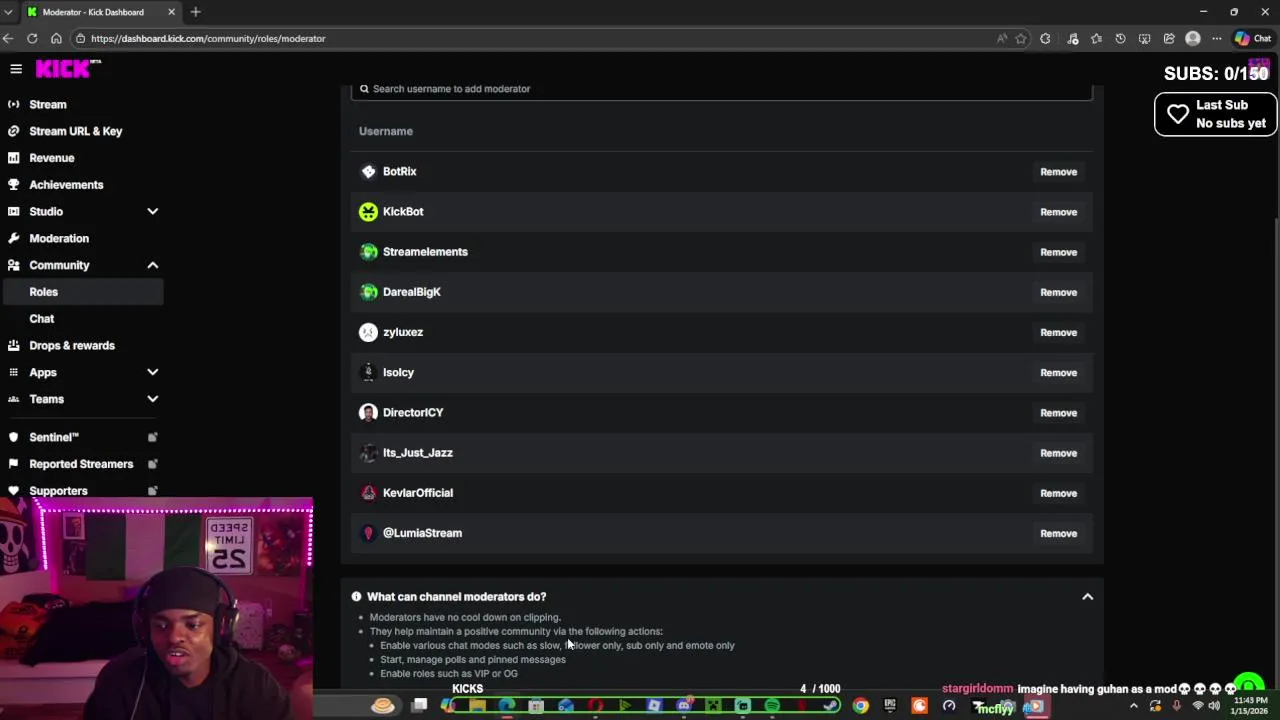Click the KevlarOfficial avatar

(368, 492)
